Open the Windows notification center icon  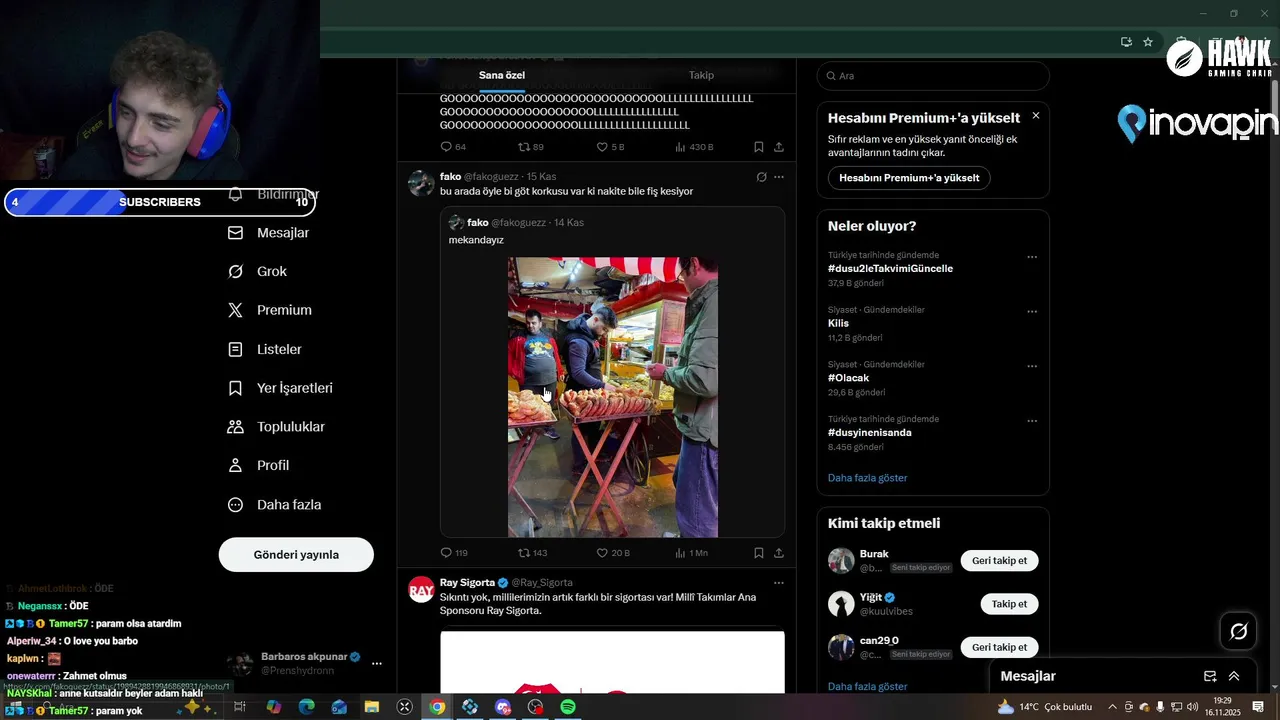pyautogui.click(x=1258, y=707)
